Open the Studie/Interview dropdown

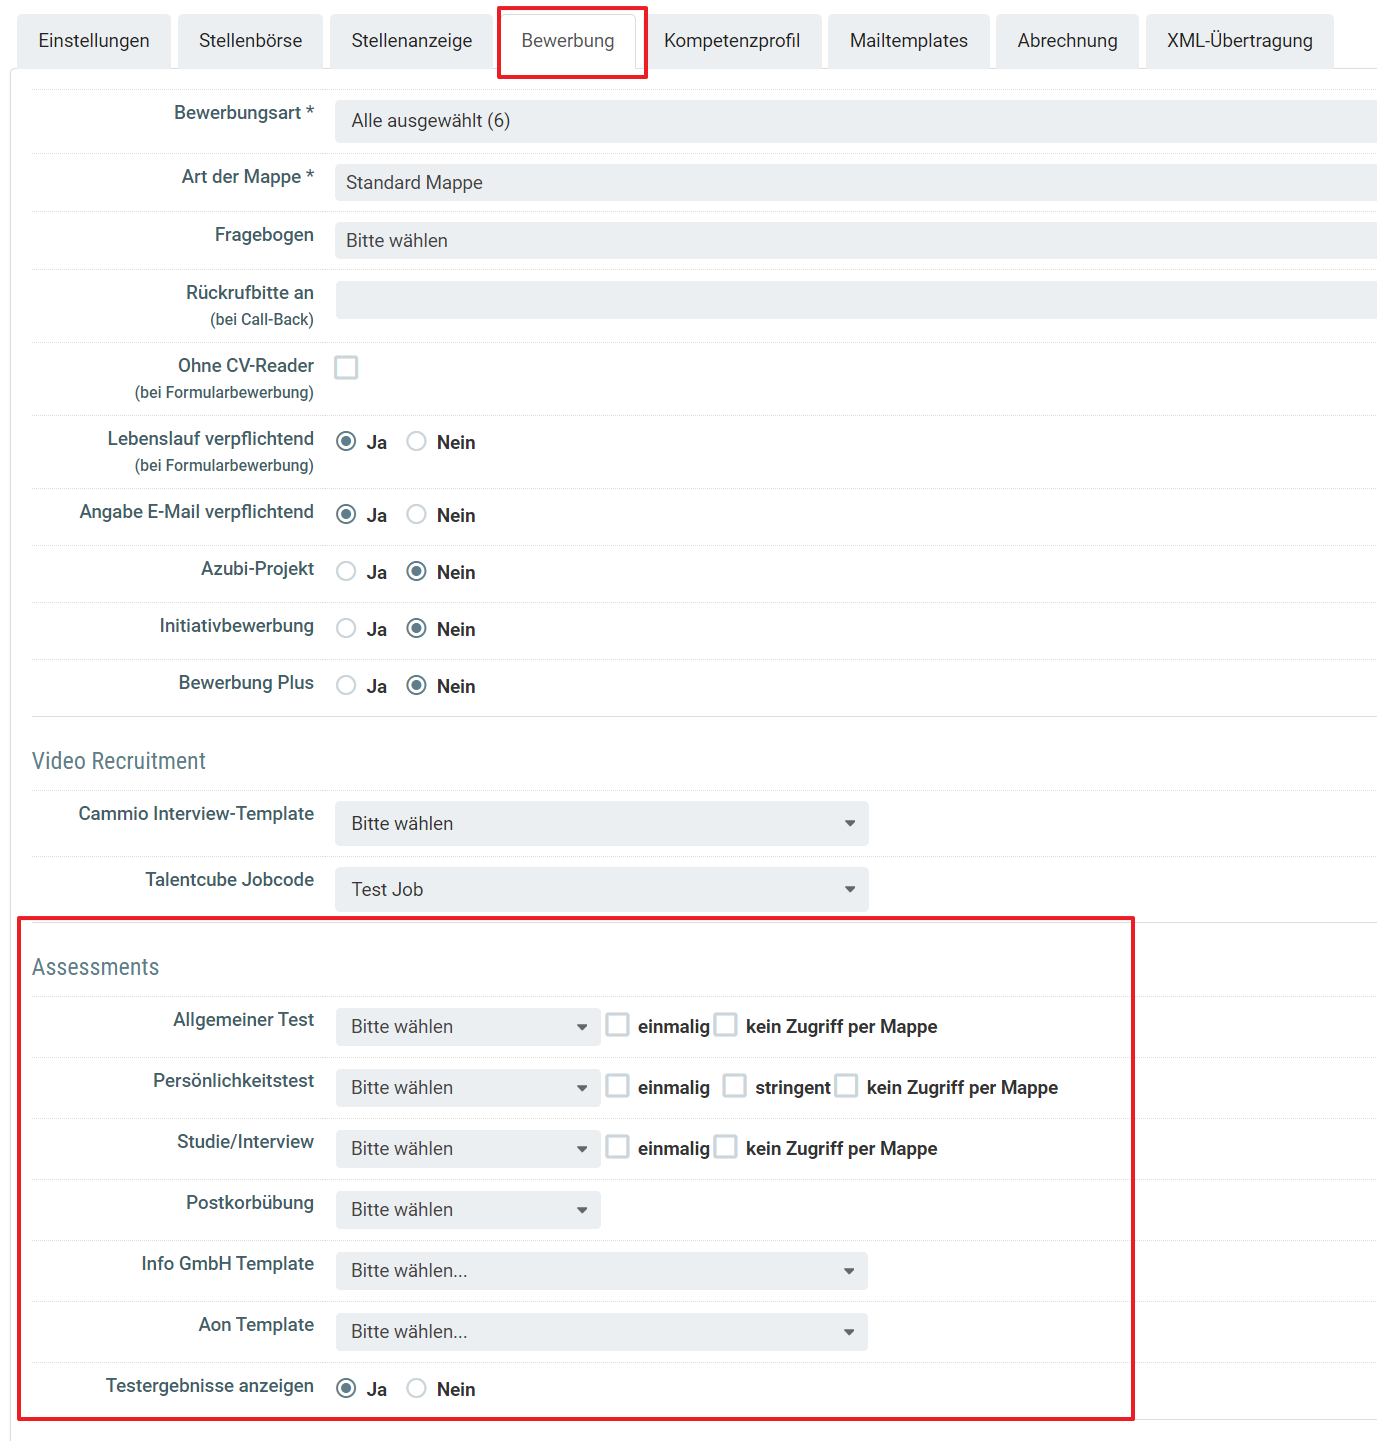[468, 1149]
